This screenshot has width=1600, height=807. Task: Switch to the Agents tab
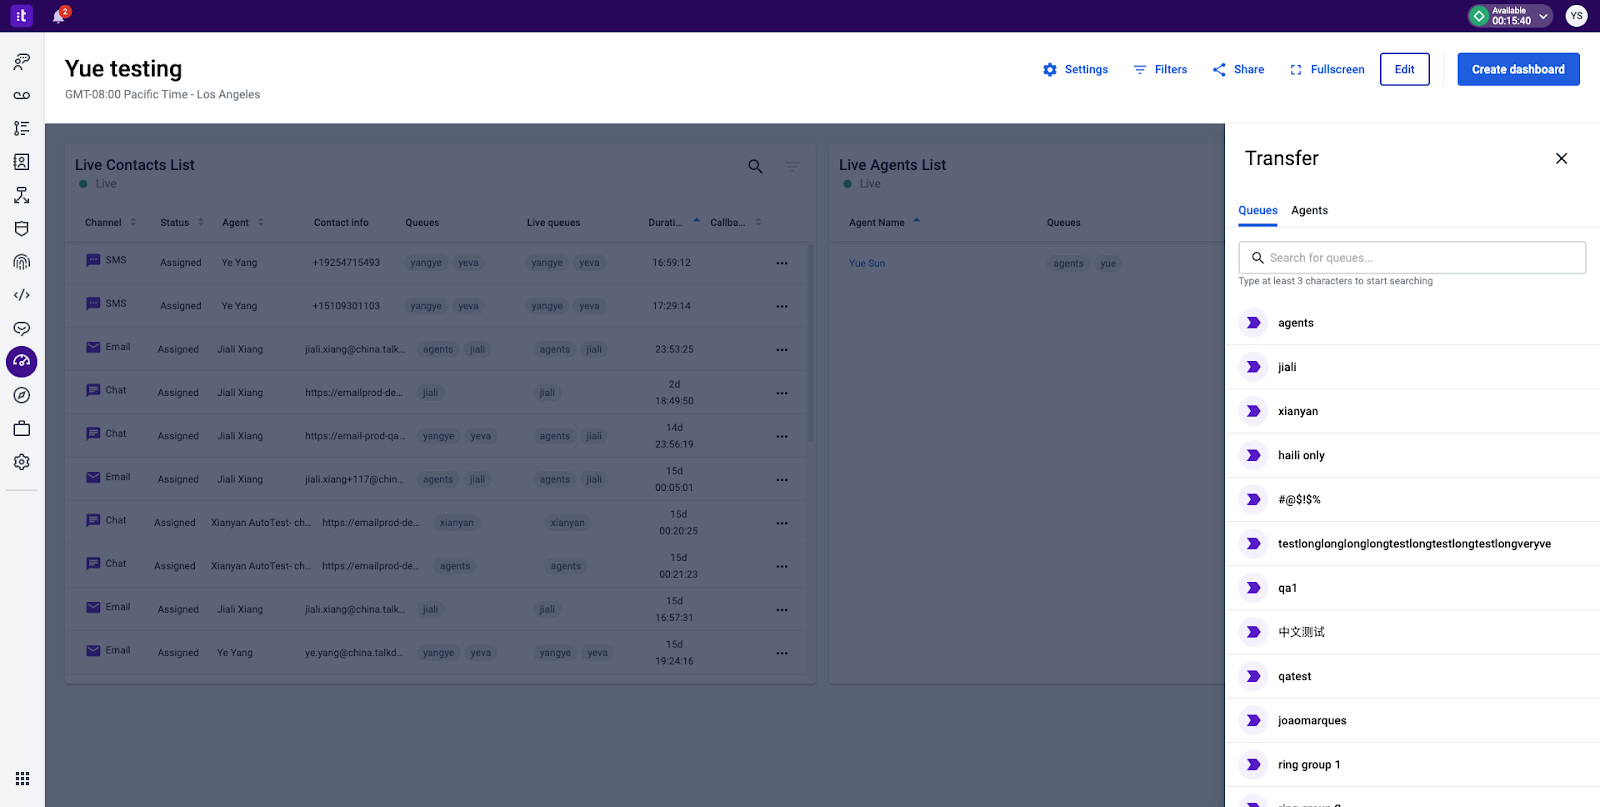[1309, 210]
